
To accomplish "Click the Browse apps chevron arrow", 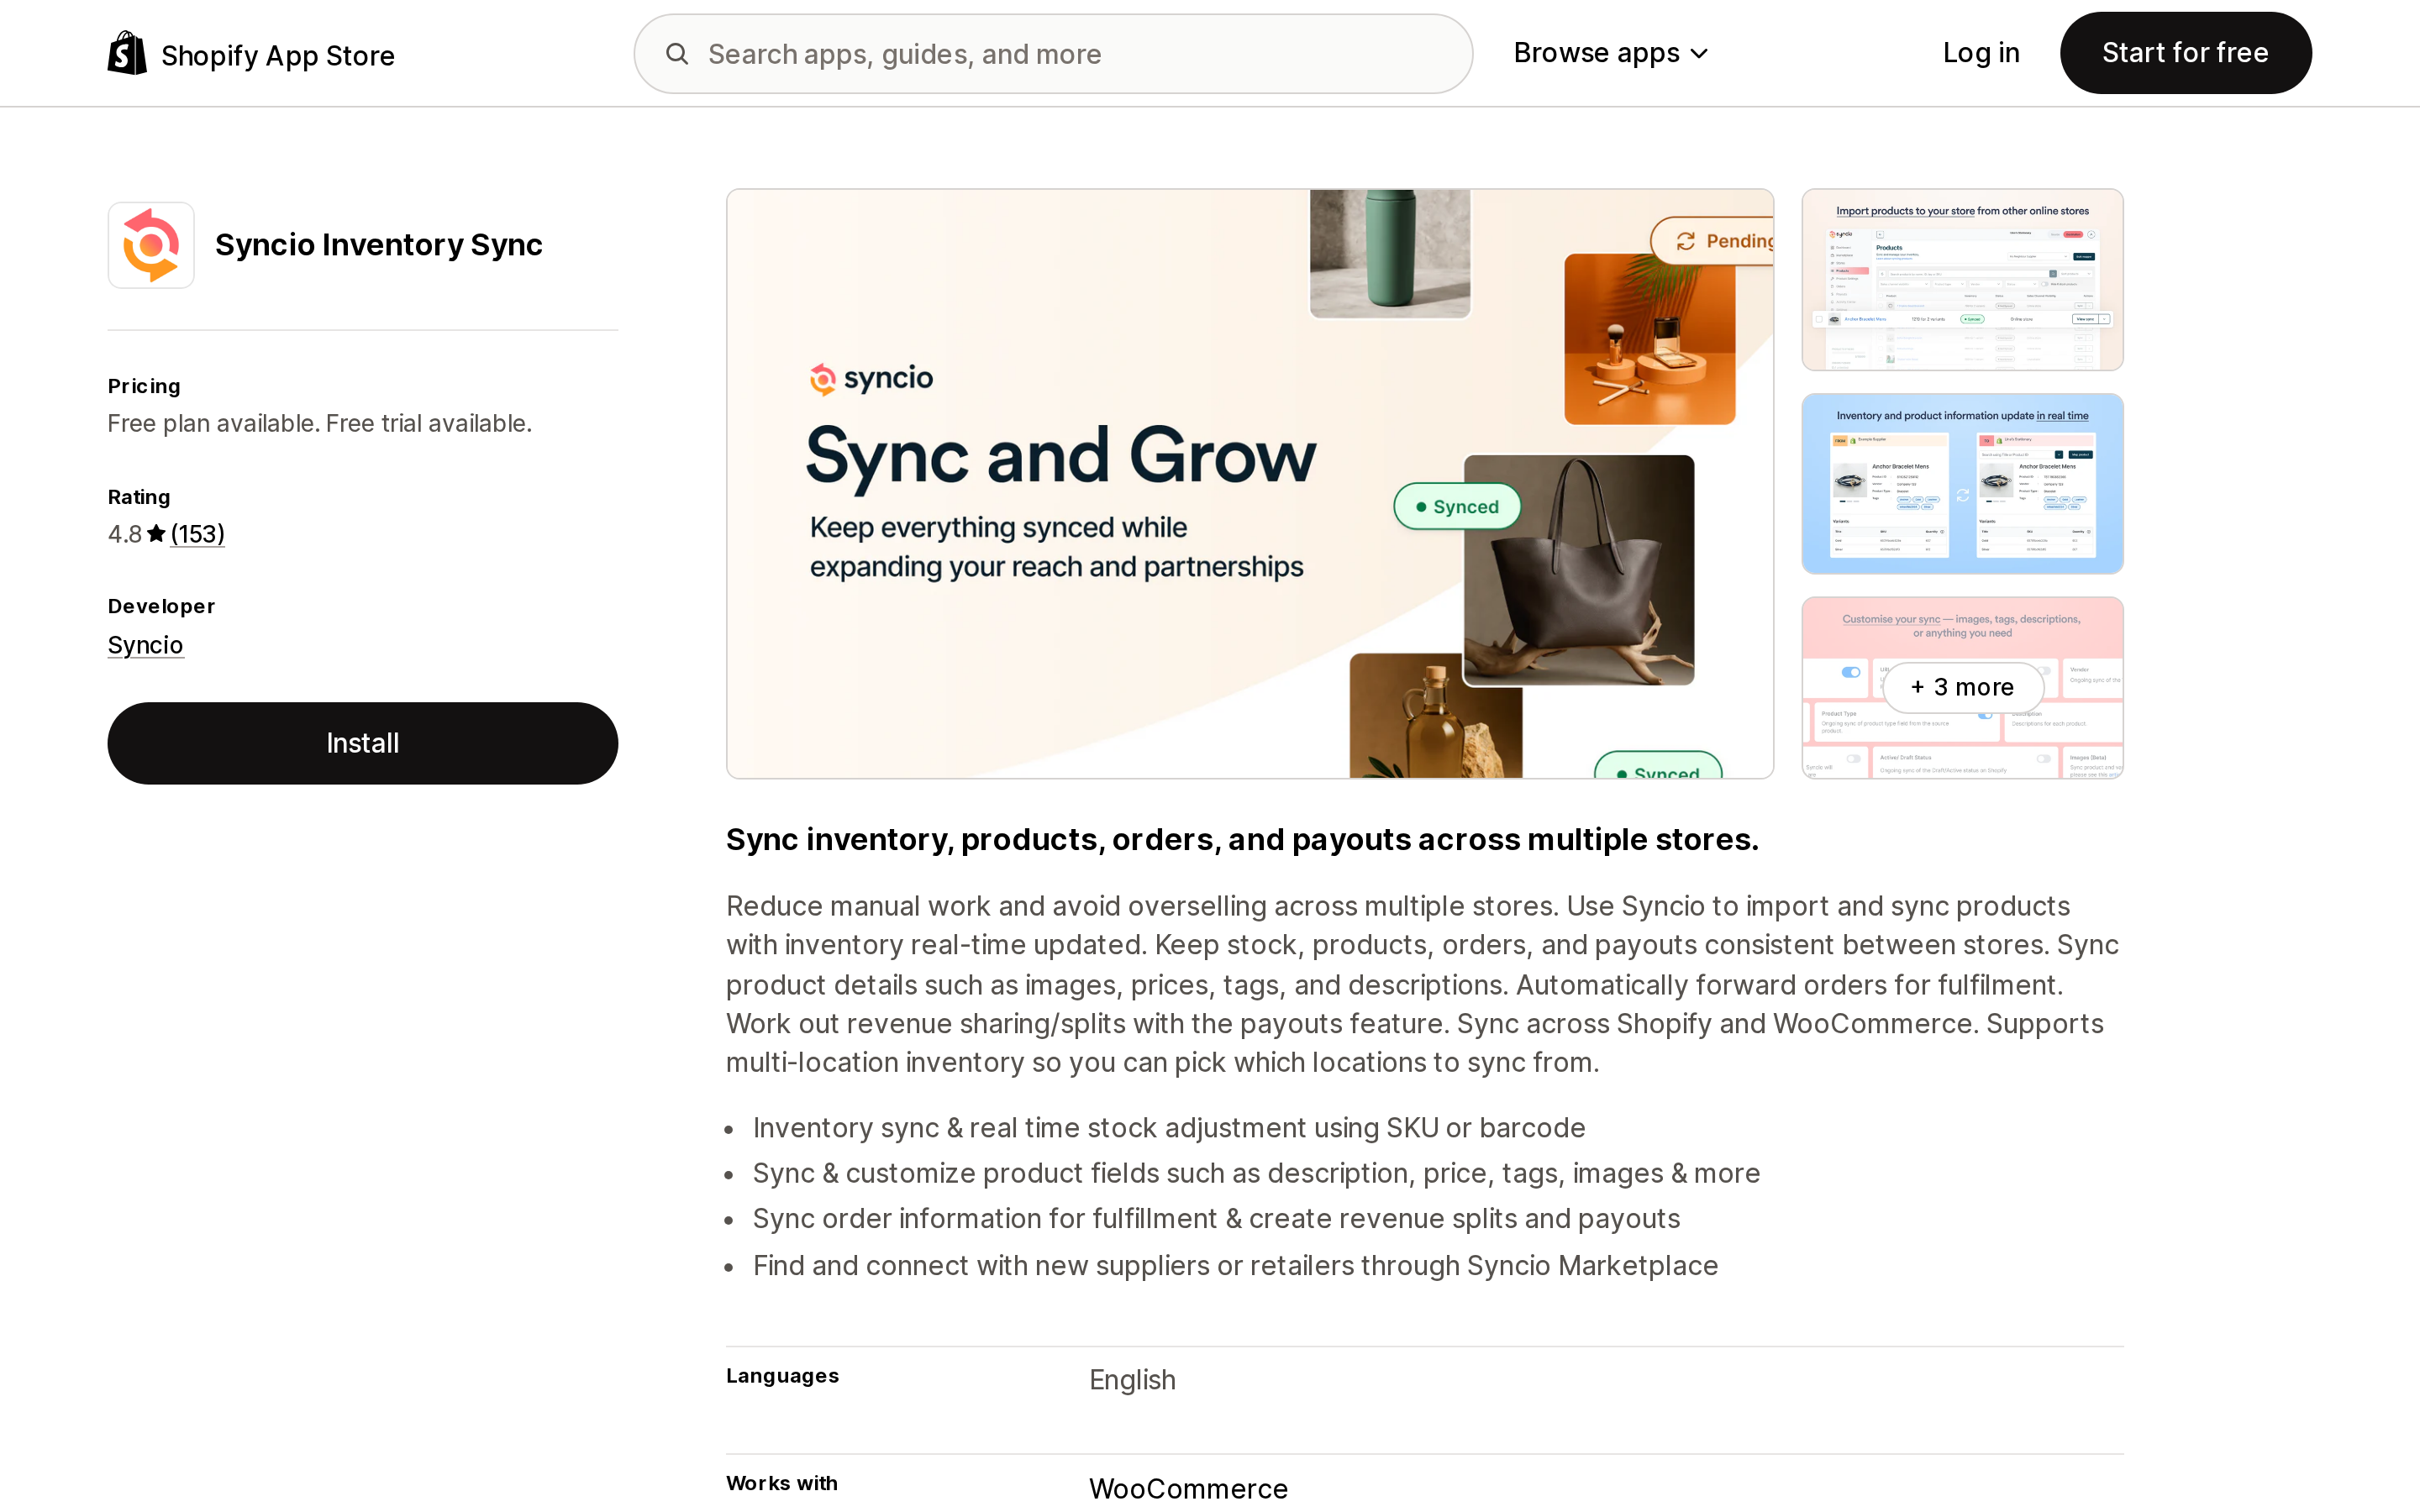I will tap(1699, 54).
